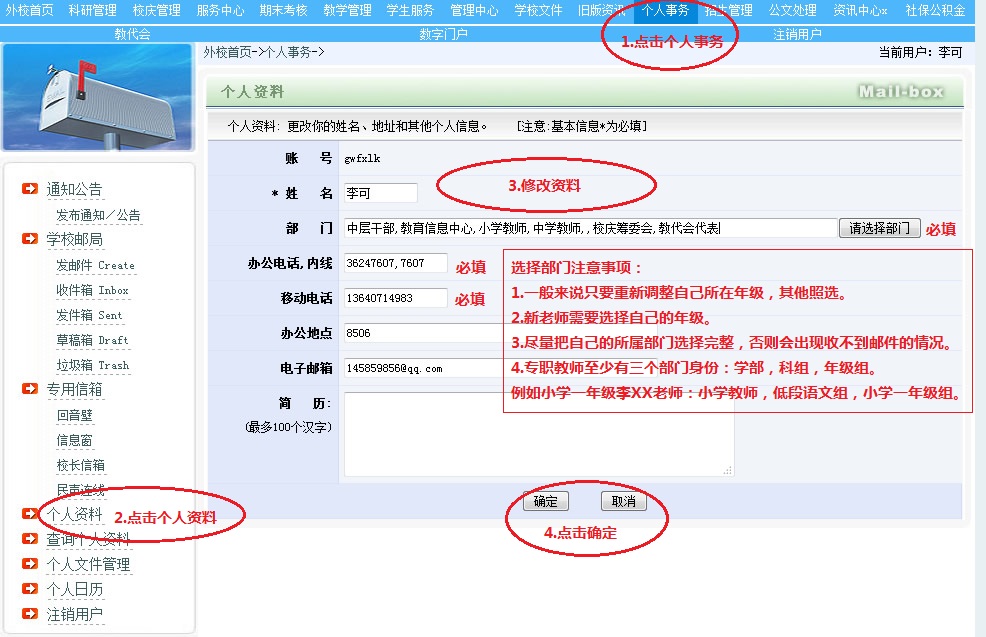
Task: Open 草稿箱 Draft folder
Action: tap(90, 340)
